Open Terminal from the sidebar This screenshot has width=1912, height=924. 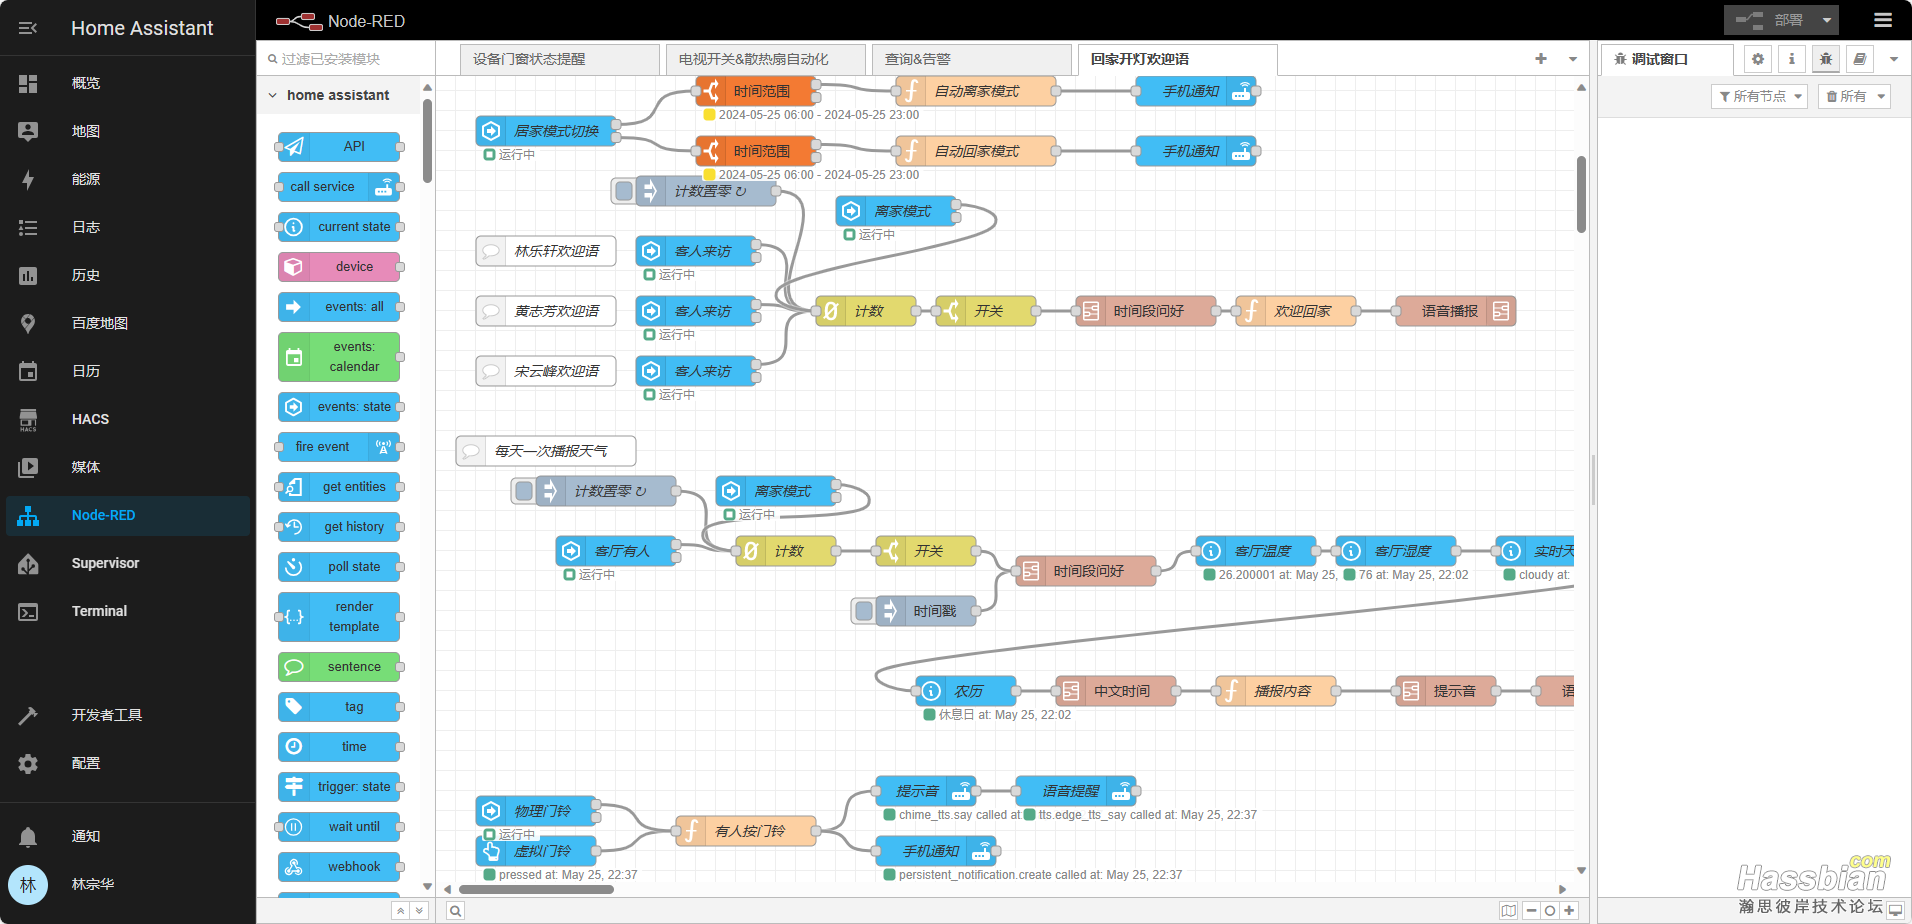[x=128, y=611]
